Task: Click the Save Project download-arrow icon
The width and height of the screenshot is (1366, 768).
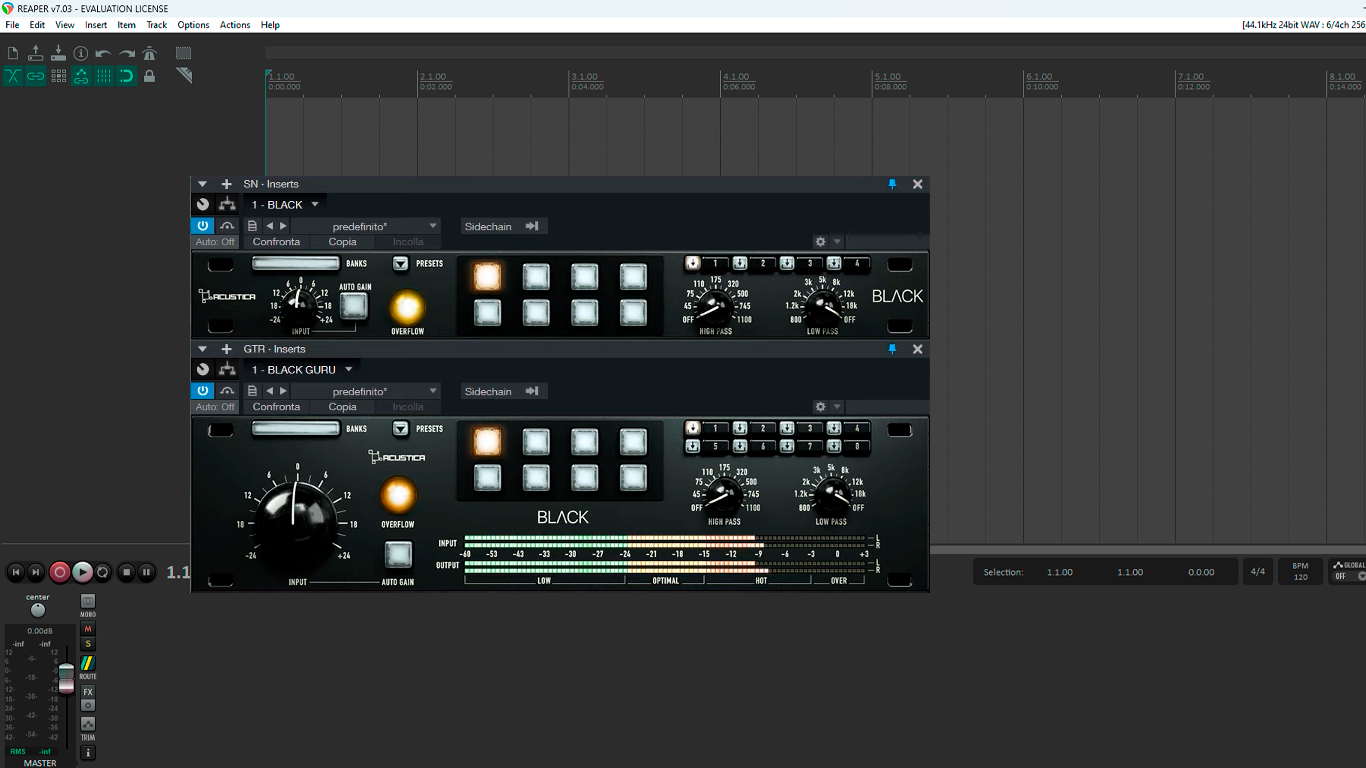Action: point(58,53)
